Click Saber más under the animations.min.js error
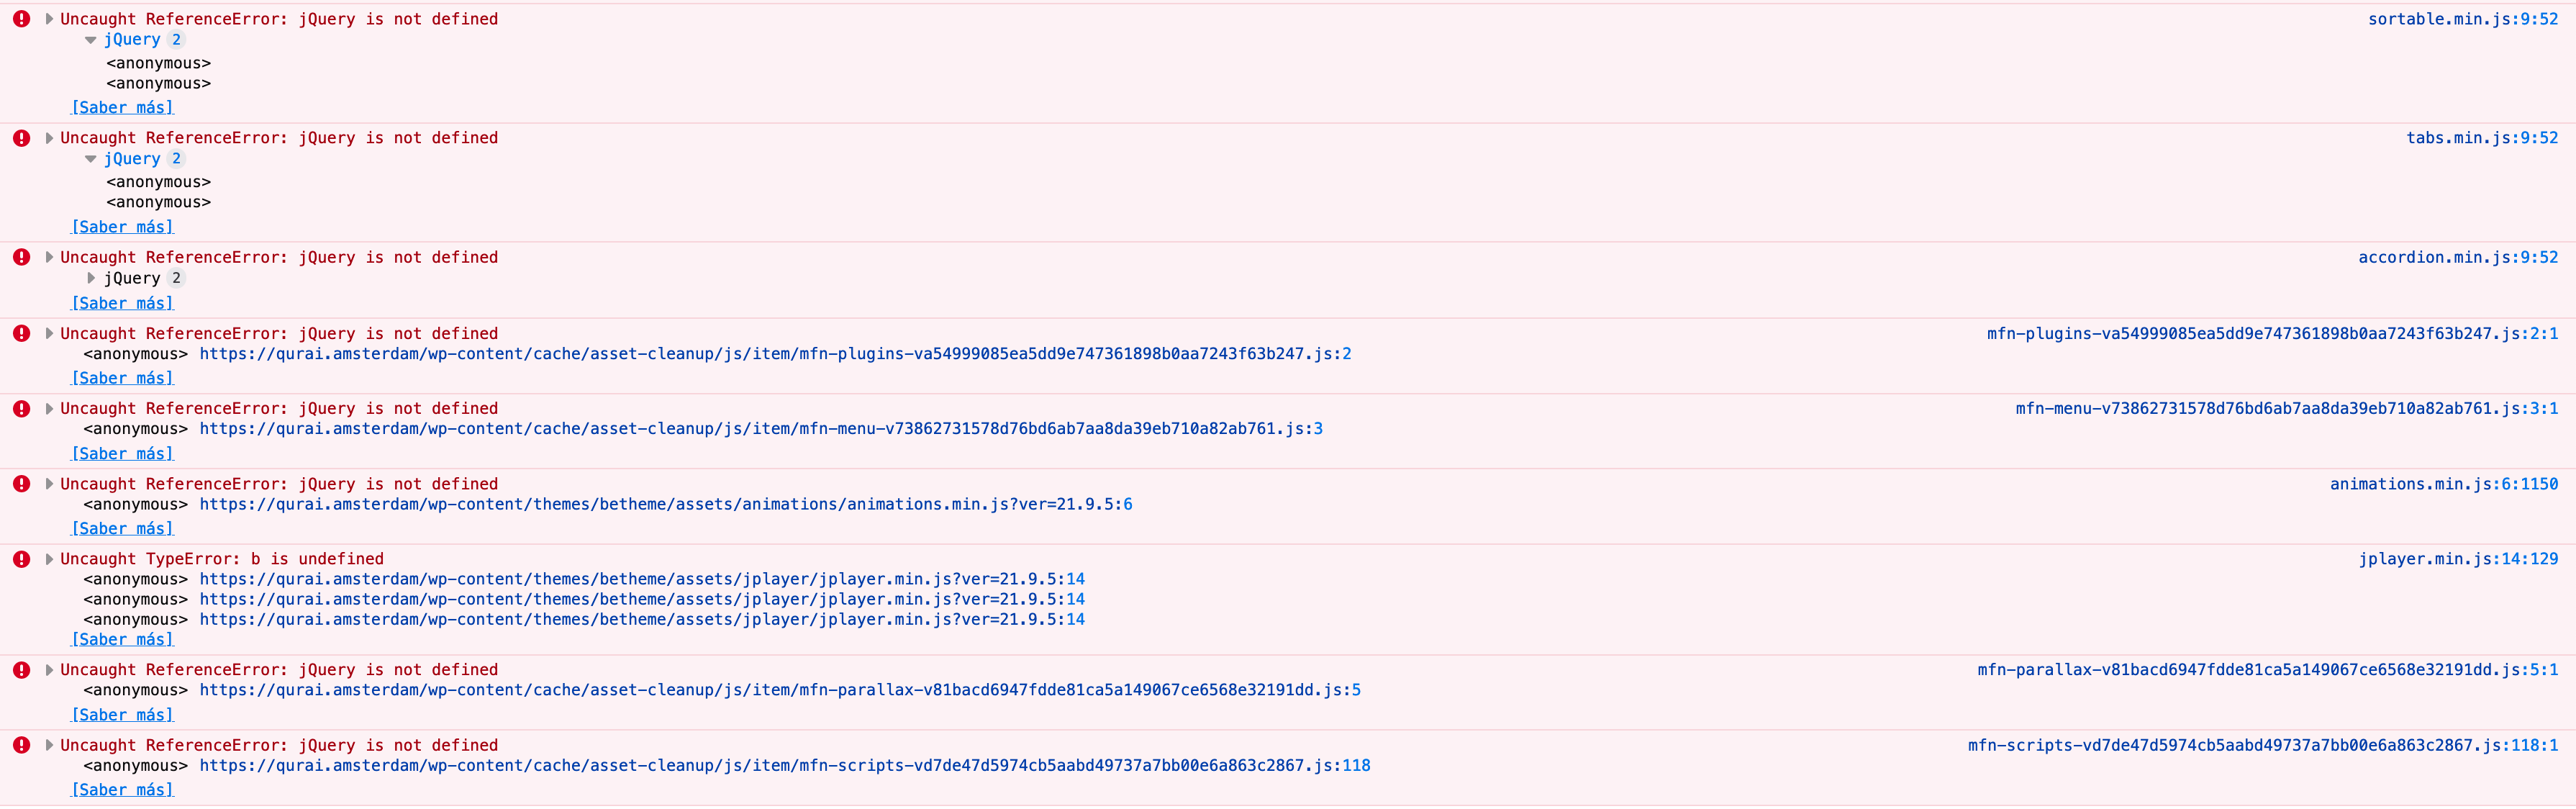 (x=122, y=528)
